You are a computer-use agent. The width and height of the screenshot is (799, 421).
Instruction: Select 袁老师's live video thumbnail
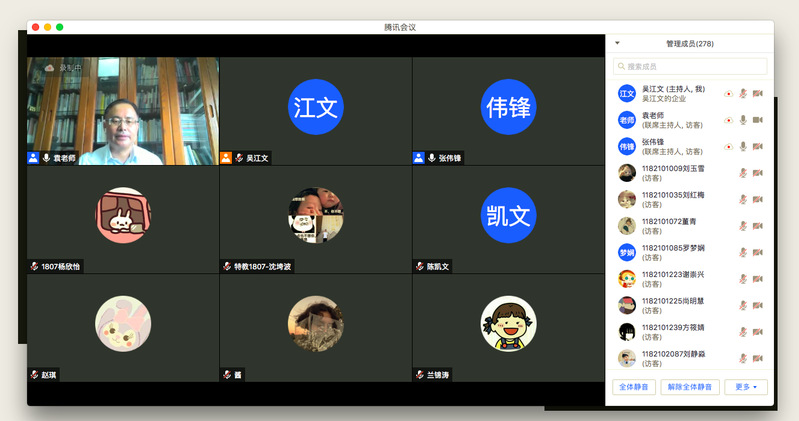(x=122, y=110)
